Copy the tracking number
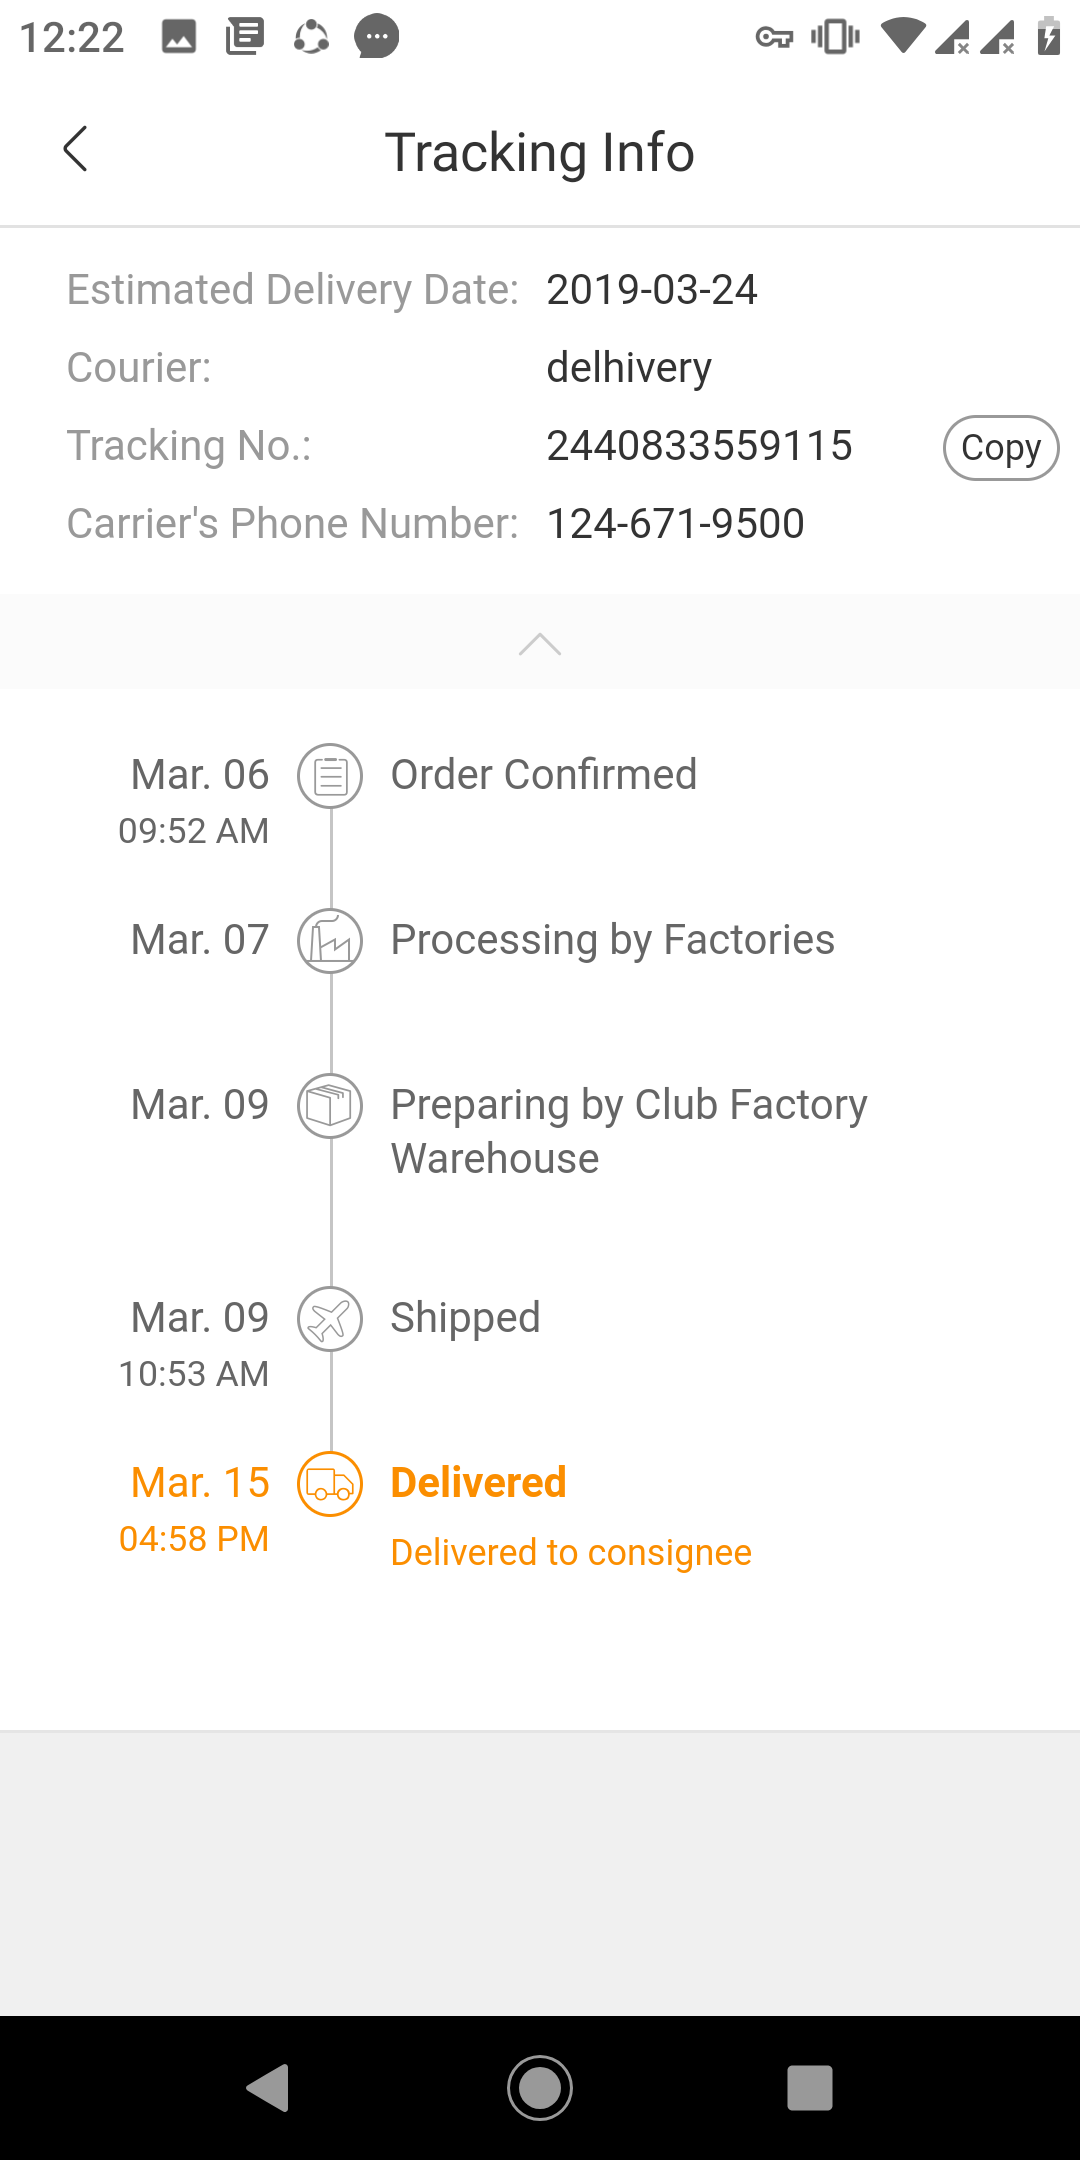1080x2160 pixels. (x=1000, y=448)
